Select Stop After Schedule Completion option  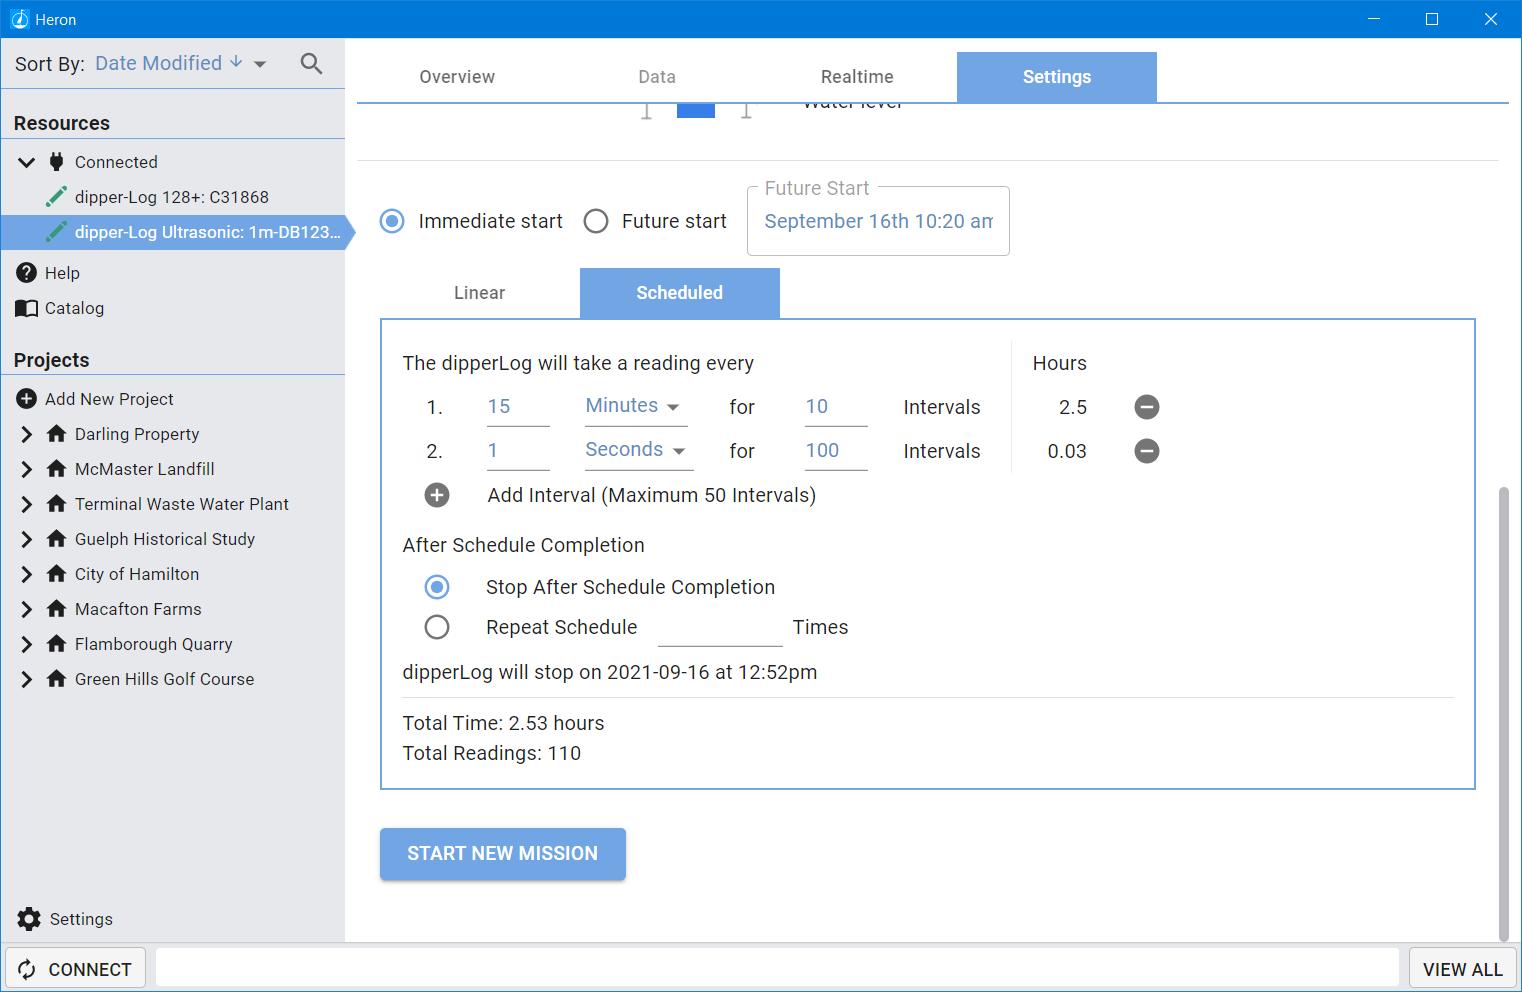point(437,587)
